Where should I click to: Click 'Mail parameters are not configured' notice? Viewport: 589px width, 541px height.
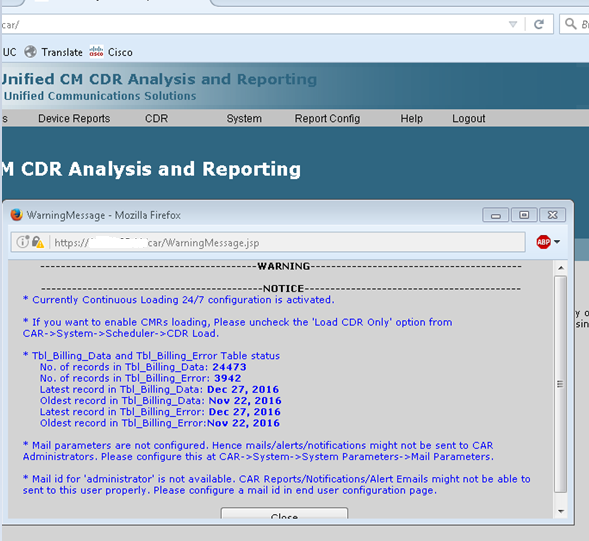[258, 451]
